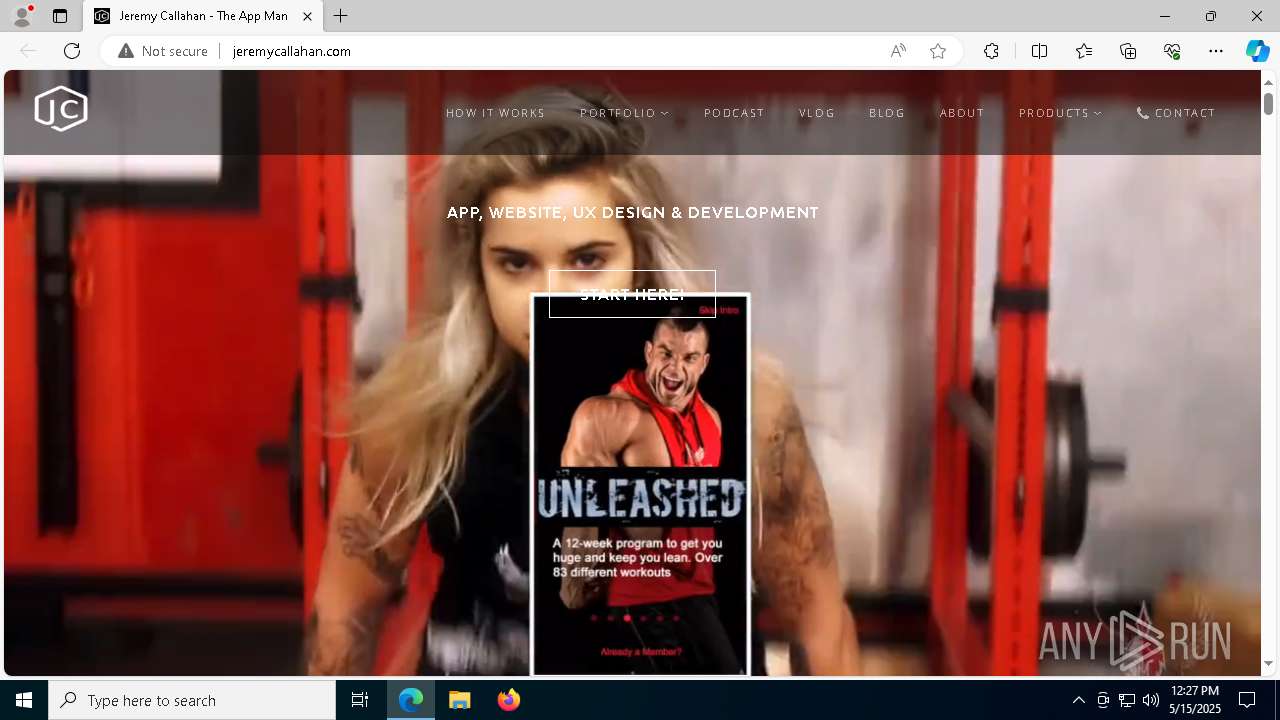
Task: Open Browser essentials icon
Action: pyautogui.click(x=1172, y=51)
